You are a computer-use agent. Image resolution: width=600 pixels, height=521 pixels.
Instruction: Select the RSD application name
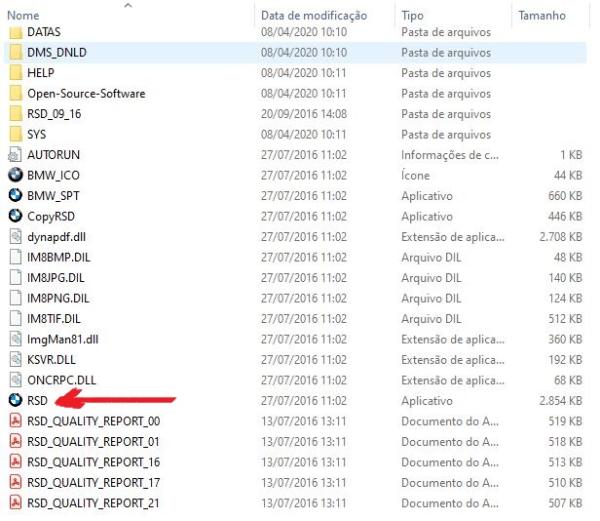click(37, 401)
